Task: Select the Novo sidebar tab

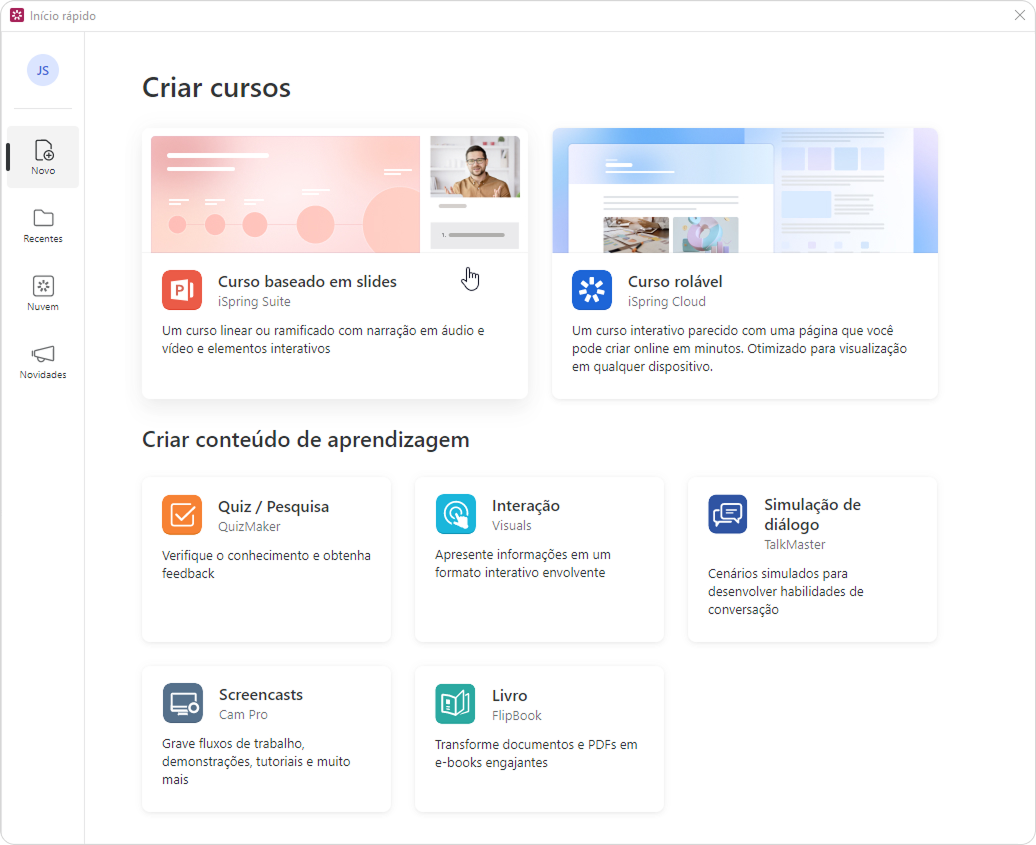Action: click(43, 157)
